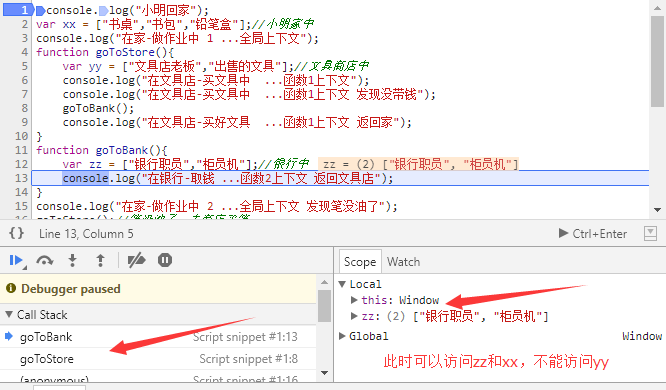Open the drawer toggle icon beside Ctrl+Enter
This screenshot has height=390, width=666.
point(650,233)
